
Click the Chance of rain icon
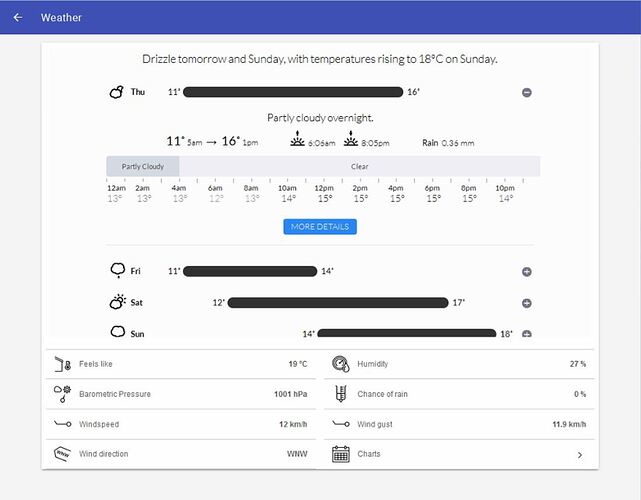click(x=340, y=394)
